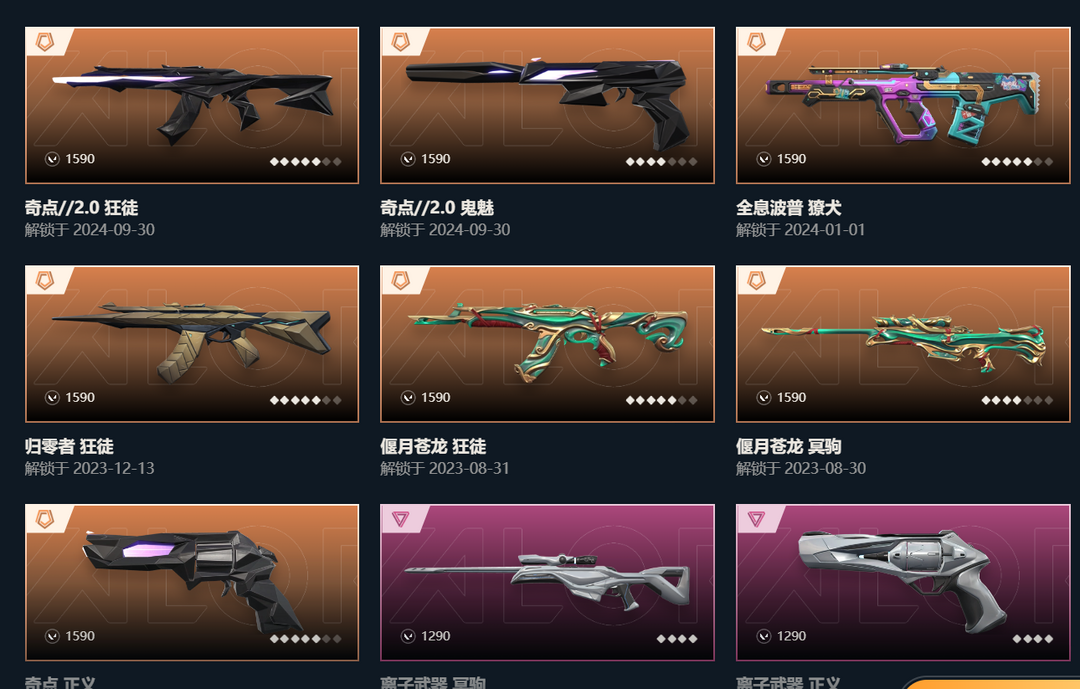Click the 奇点//2.0 鬼魅 title text
Screen dimensions: 1080x689
tap(437, 207)
